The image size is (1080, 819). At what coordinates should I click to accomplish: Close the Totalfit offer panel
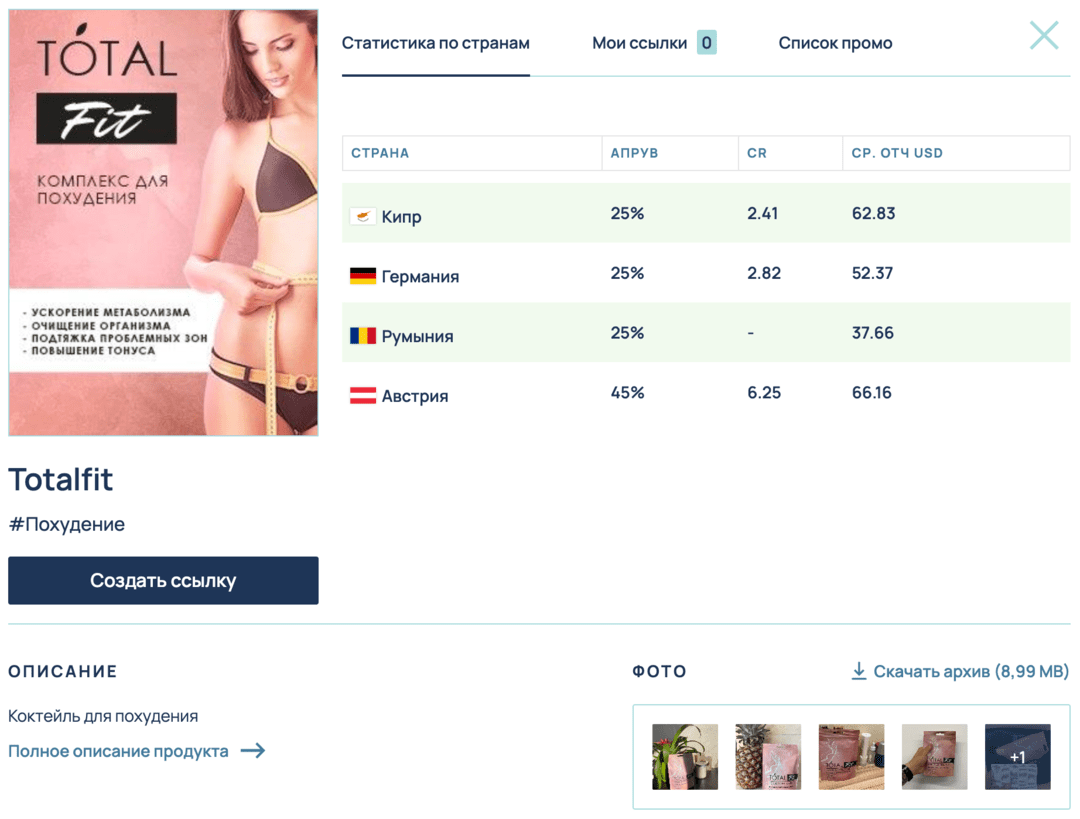point(1043,35)
